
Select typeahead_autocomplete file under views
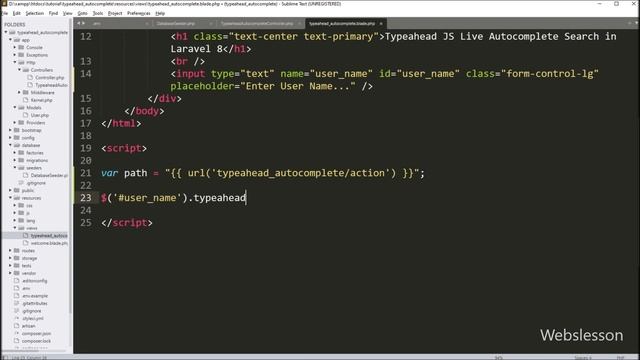[x=49, y=236]
